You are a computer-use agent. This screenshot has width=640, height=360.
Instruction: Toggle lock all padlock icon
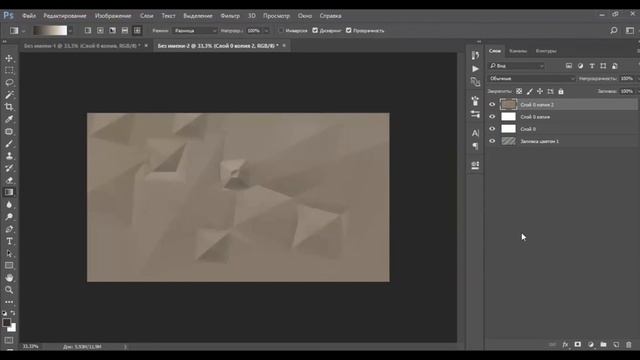(561, 91)
